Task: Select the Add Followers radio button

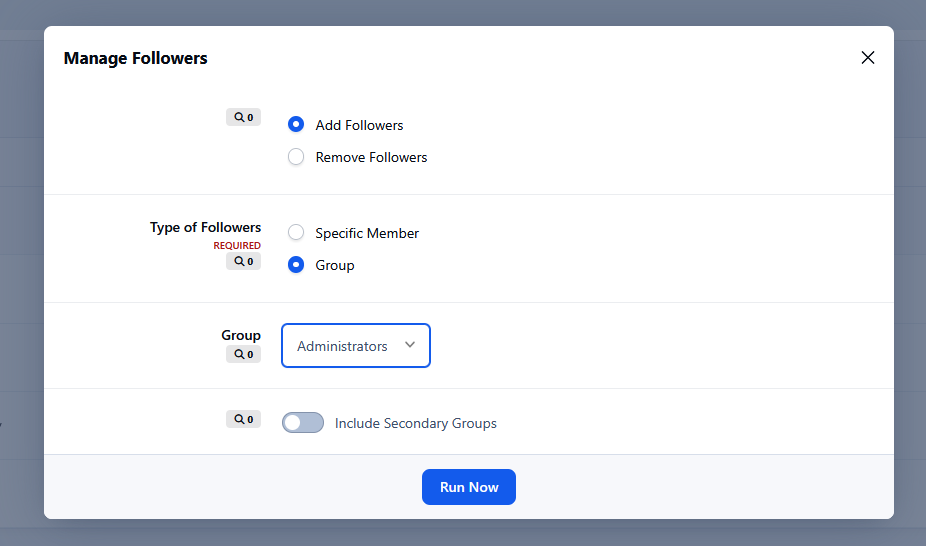Action: [296, 125]
